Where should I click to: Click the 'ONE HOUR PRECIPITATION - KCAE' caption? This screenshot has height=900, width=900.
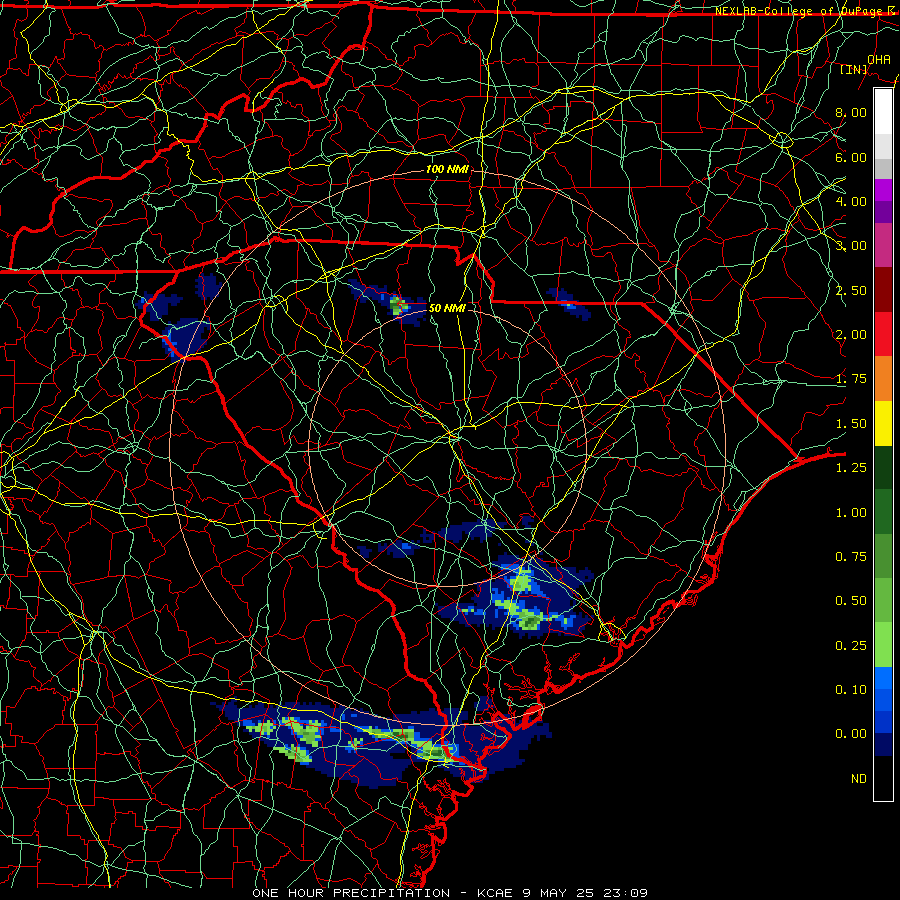pyautogui.click(x=382, y=893)
